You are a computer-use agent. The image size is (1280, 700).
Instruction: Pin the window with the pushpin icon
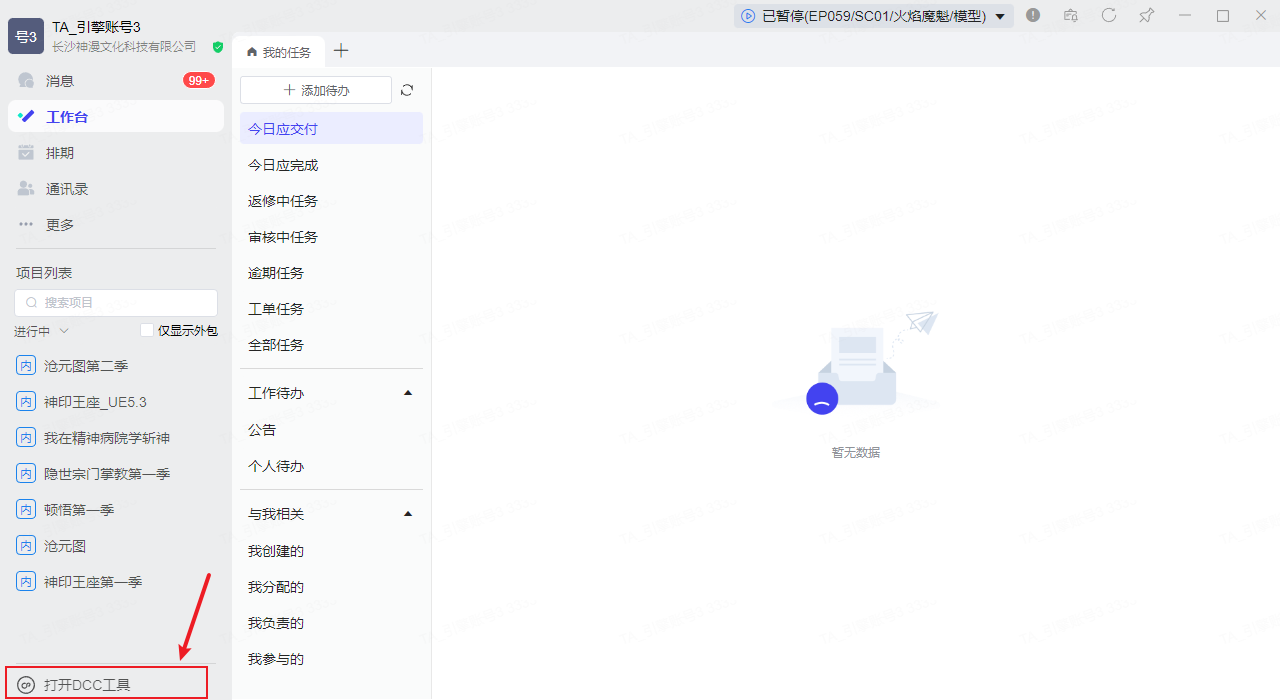[x=1147, y=15]
